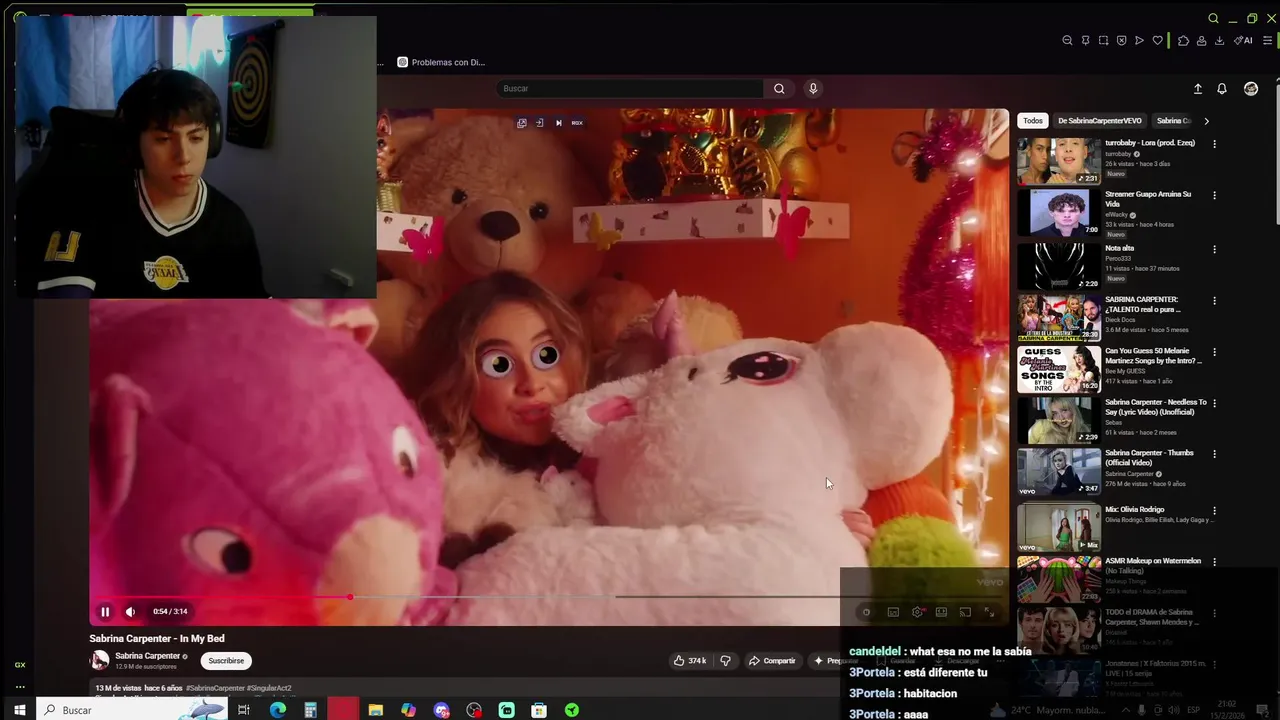The width and height of the screenshot is (1280, 720).
Task: Run search with magnifier button
Action: [x=779, y=89]
